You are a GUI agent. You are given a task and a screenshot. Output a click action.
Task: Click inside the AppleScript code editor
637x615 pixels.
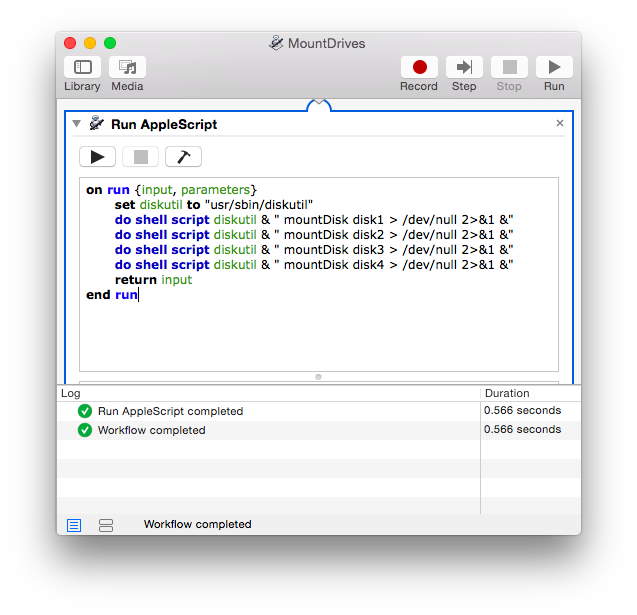pyautogui.click(x=319, y=274)
